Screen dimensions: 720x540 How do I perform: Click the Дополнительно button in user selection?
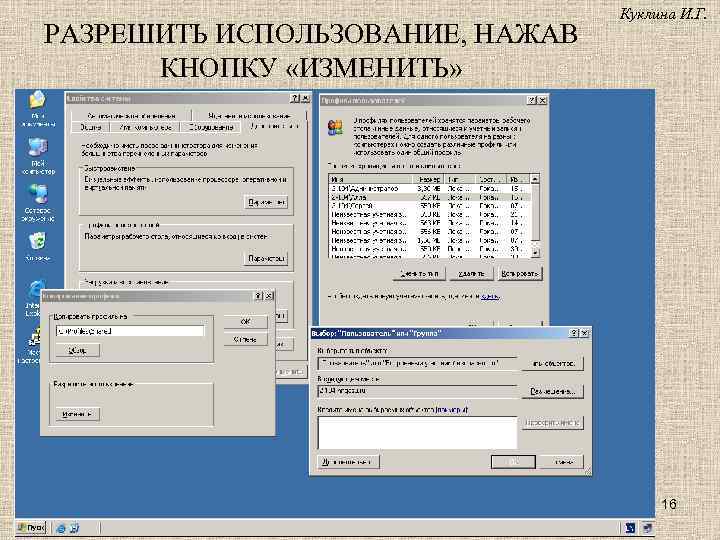349,462
